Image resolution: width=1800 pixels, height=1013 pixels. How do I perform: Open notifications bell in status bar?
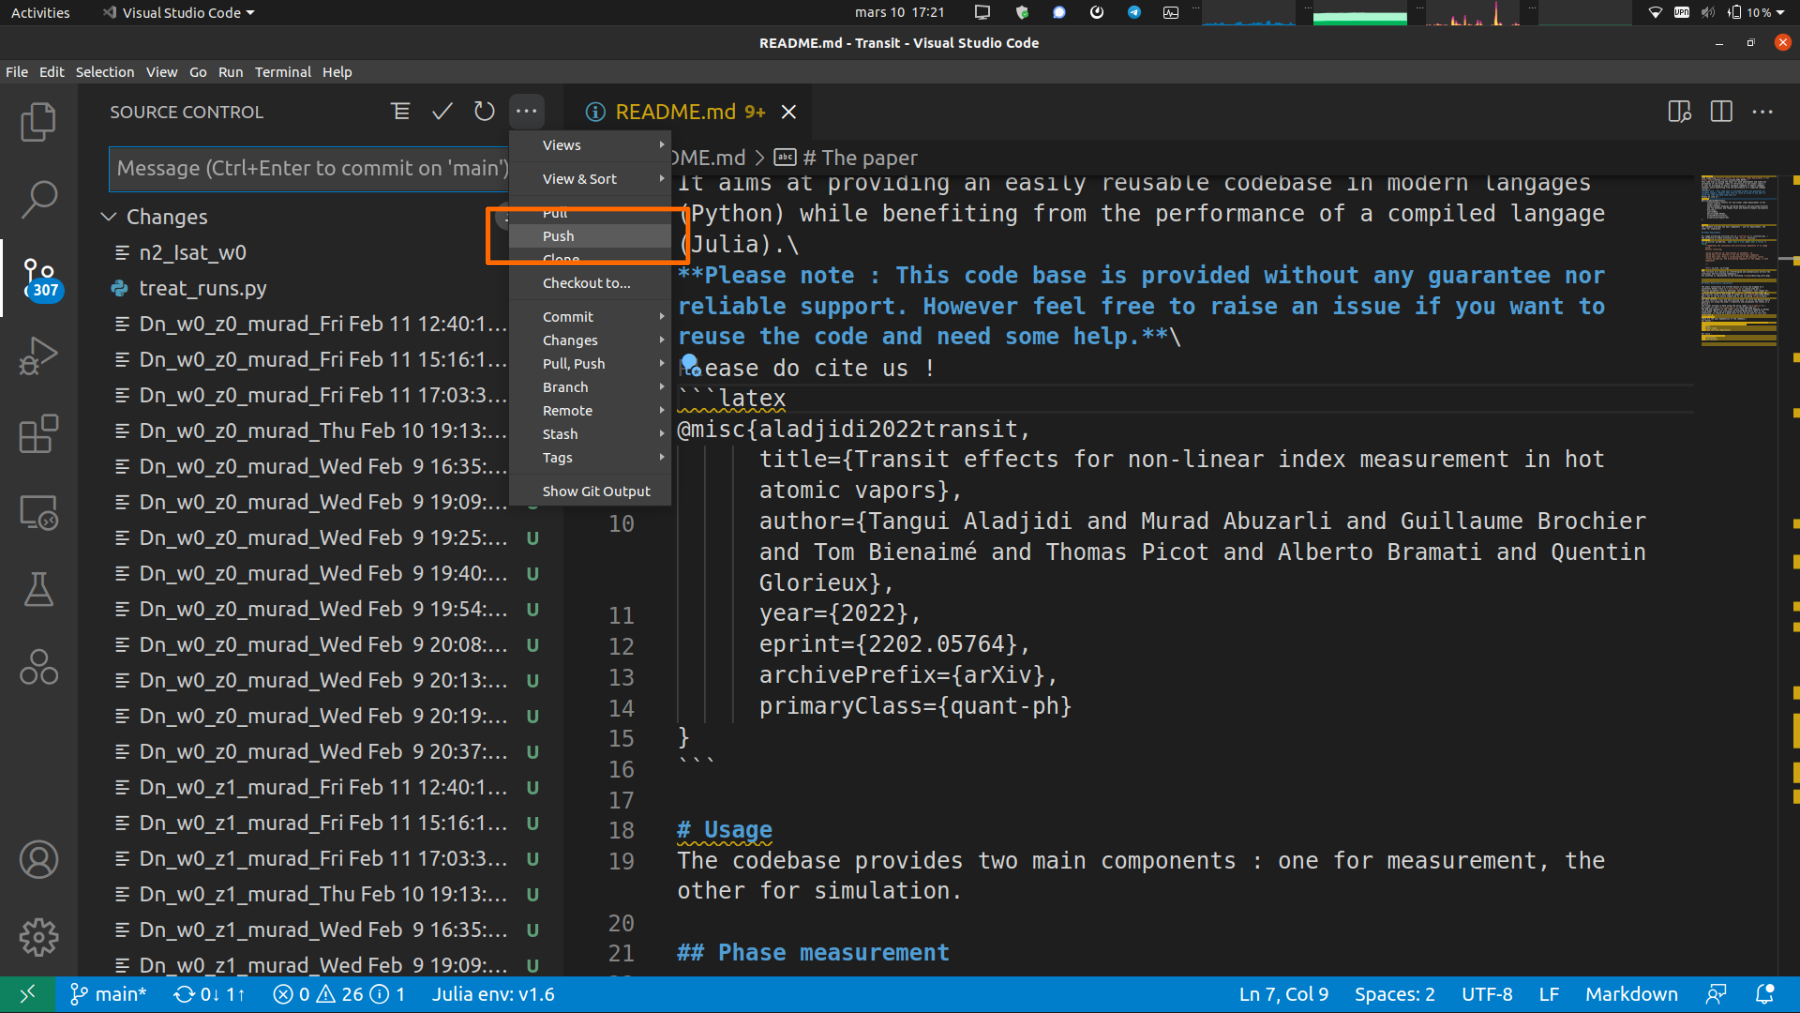click(1765, 994)
